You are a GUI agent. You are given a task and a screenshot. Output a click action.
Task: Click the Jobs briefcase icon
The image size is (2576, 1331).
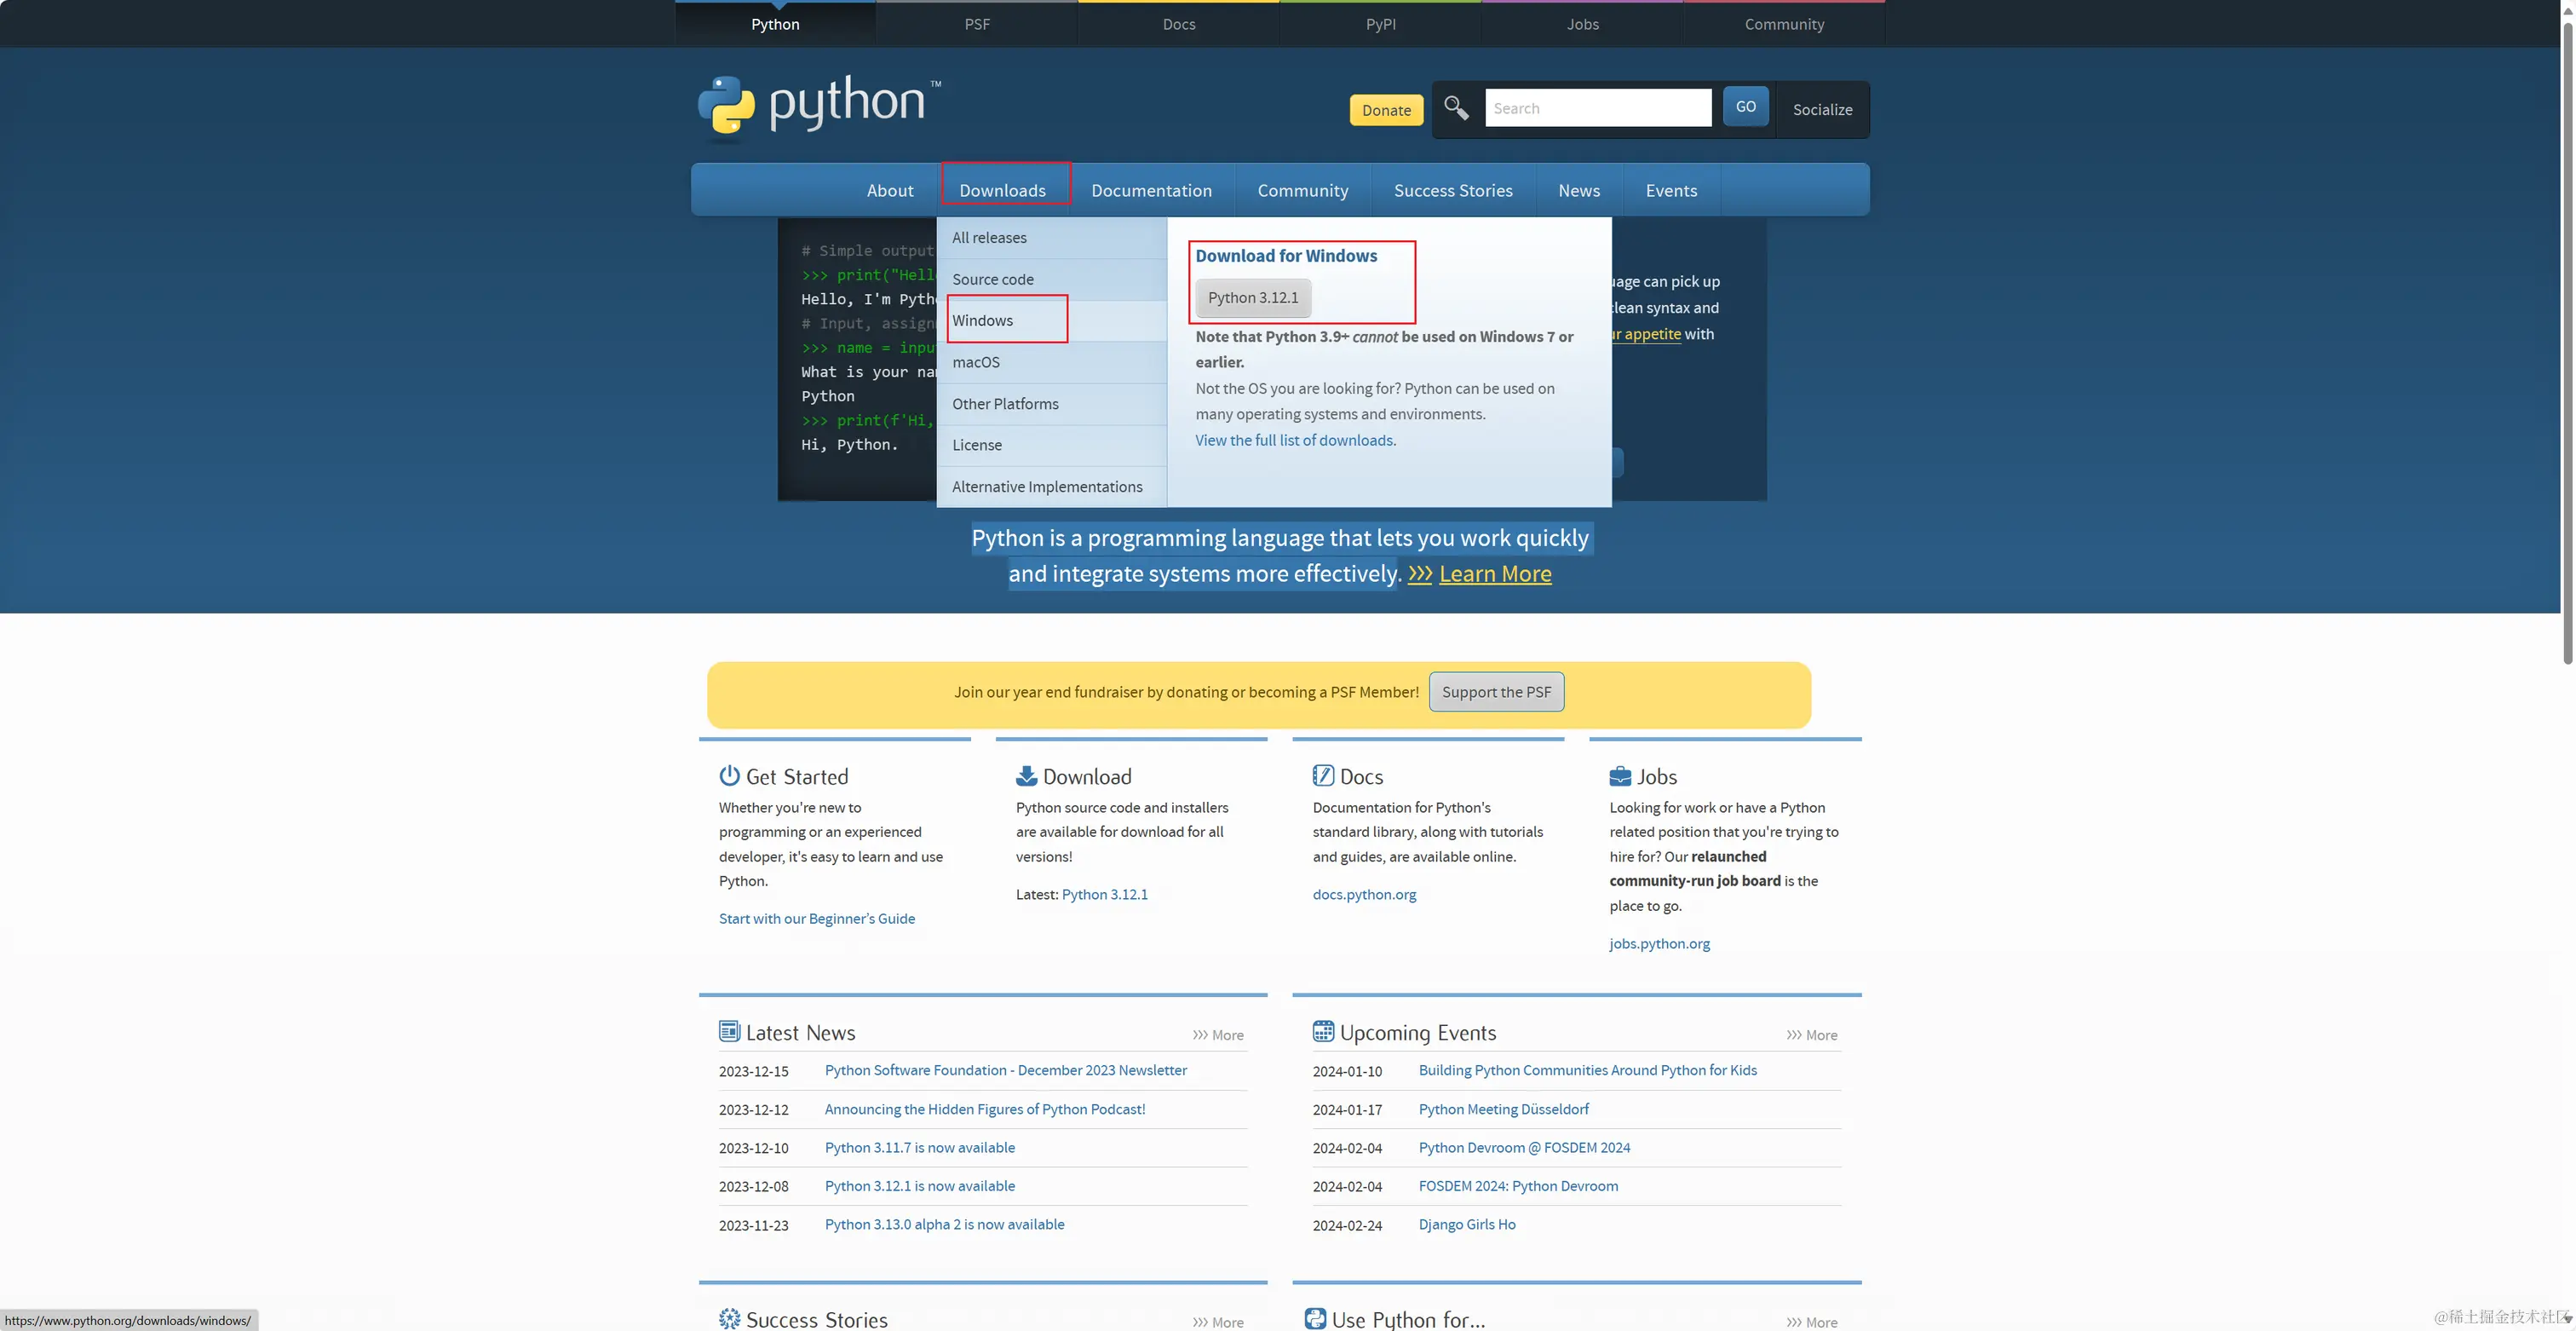coord(1620,776)
